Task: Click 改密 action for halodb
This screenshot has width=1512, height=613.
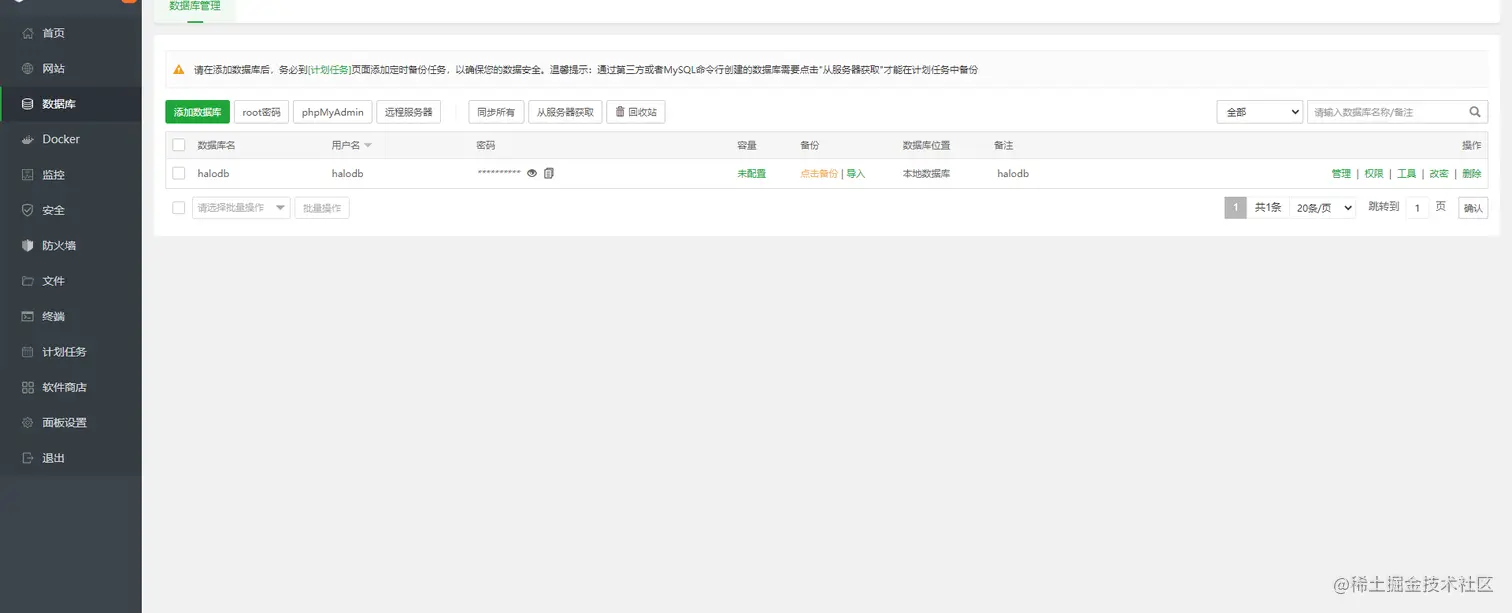Action: click(1439, 173)
